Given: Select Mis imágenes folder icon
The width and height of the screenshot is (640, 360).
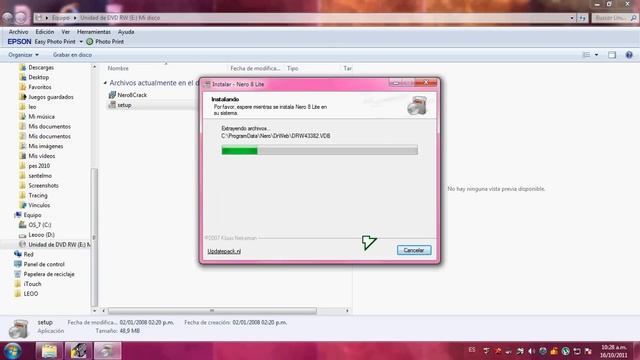Looking at the screenshot, I should [23, 146].
